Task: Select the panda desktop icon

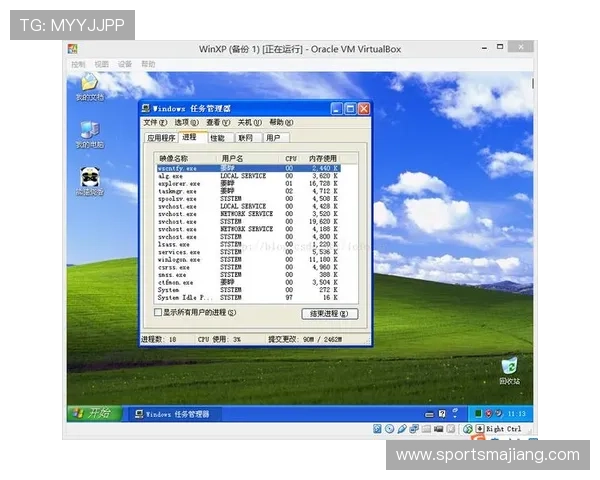Action: (x=90, y=181)
